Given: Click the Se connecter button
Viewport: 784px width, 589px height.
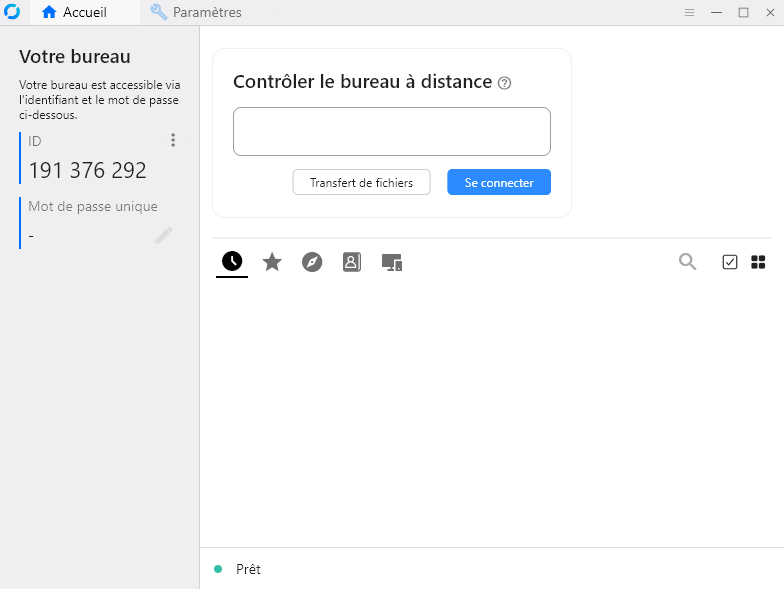Looking at the screenshot, I should 499,182.
